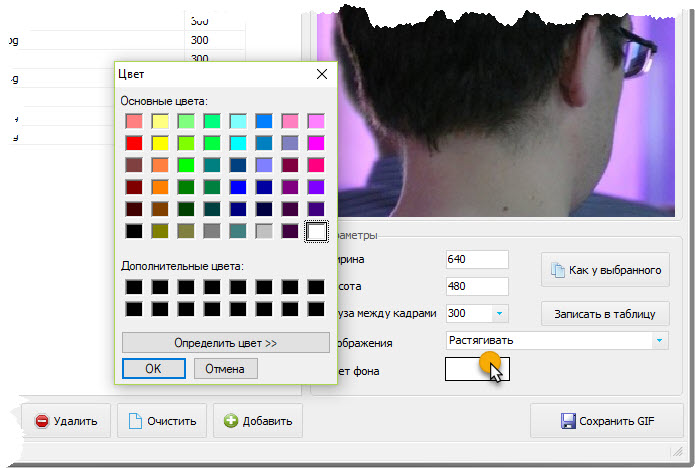Pick the pure red basic color swatch
The image size is (695, 468).
[x=134, y=143]
